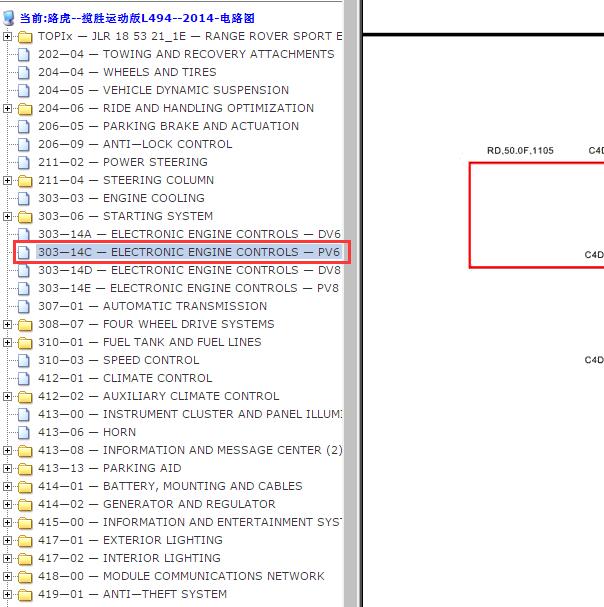The image size is (604, 607).
Task: Click the current vehicle title L494 2014
Action: click(137, 18)
